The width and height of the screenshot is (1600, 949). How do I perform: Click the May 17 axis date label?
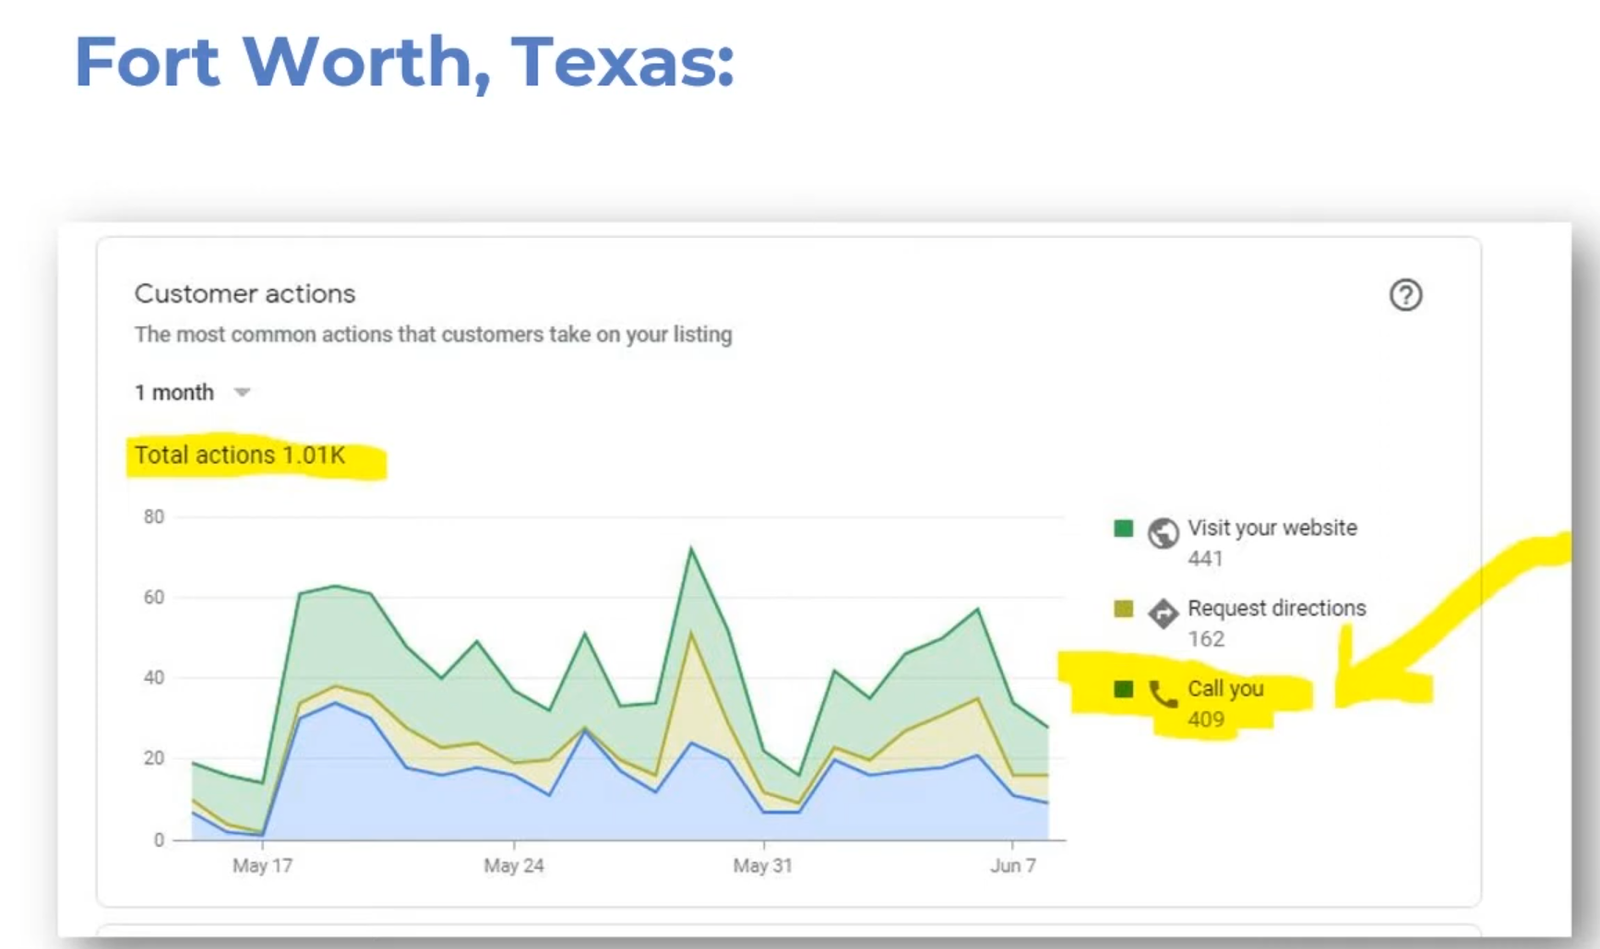pyautogui.click(x=262, y=866)
